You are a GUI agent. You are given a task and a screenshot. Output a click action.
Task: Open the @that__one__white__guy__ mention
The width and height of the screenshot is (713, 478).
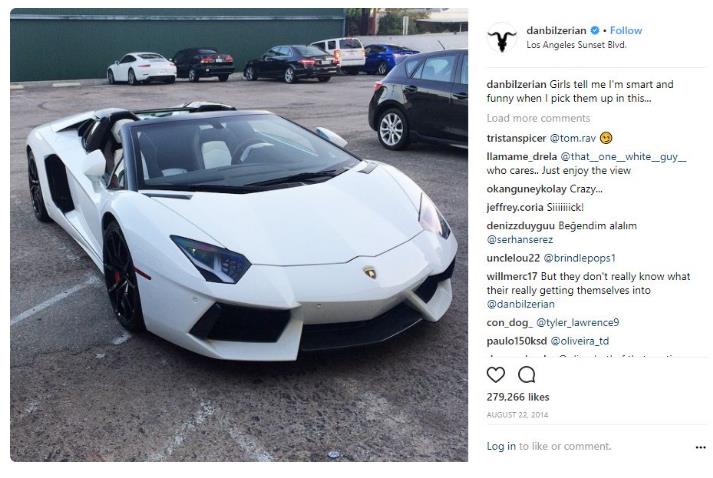pyautogui.click(x=623, y=157)
